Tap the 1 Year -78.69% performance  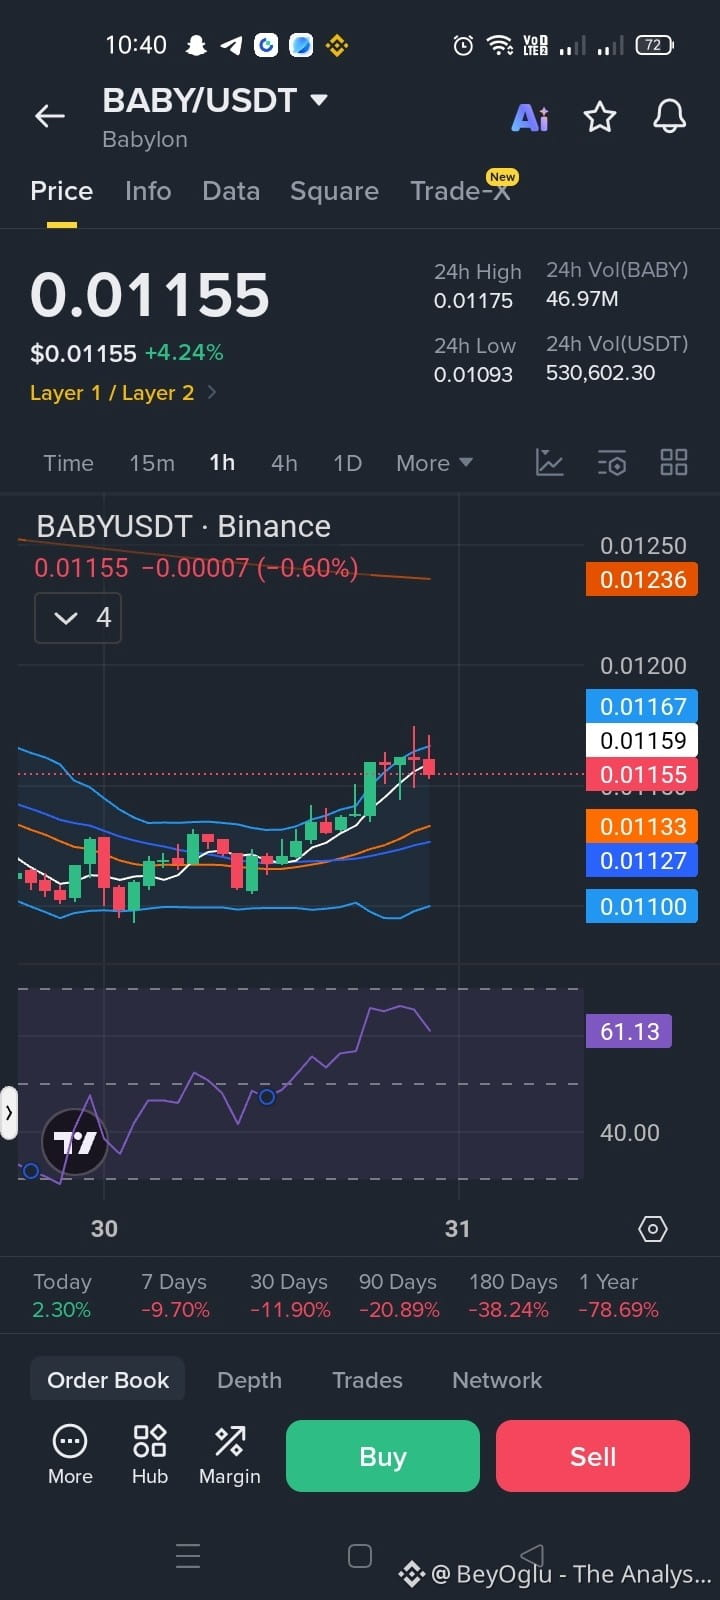coord(619,1296)
